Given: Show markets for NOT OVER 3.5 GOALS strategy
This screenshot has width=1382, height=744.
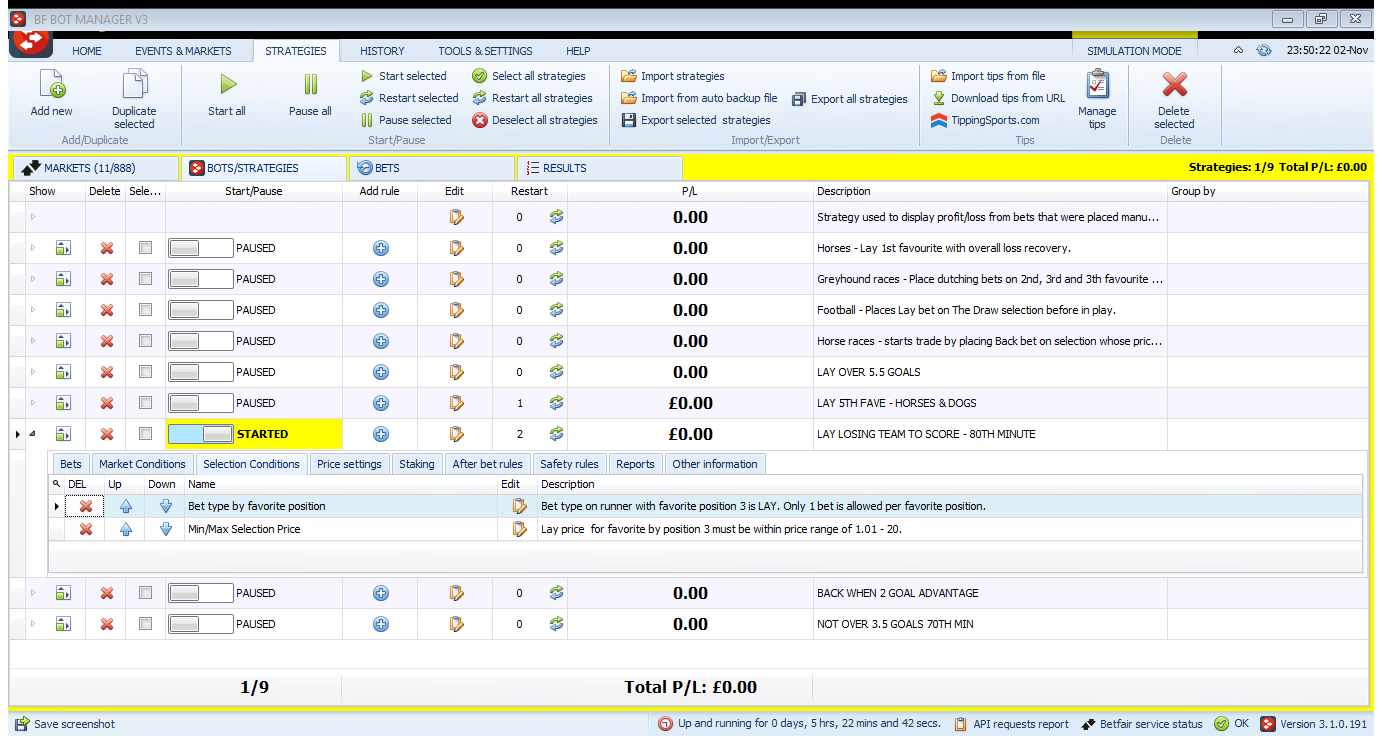Looking at the screenshot, I should [63, 624].
